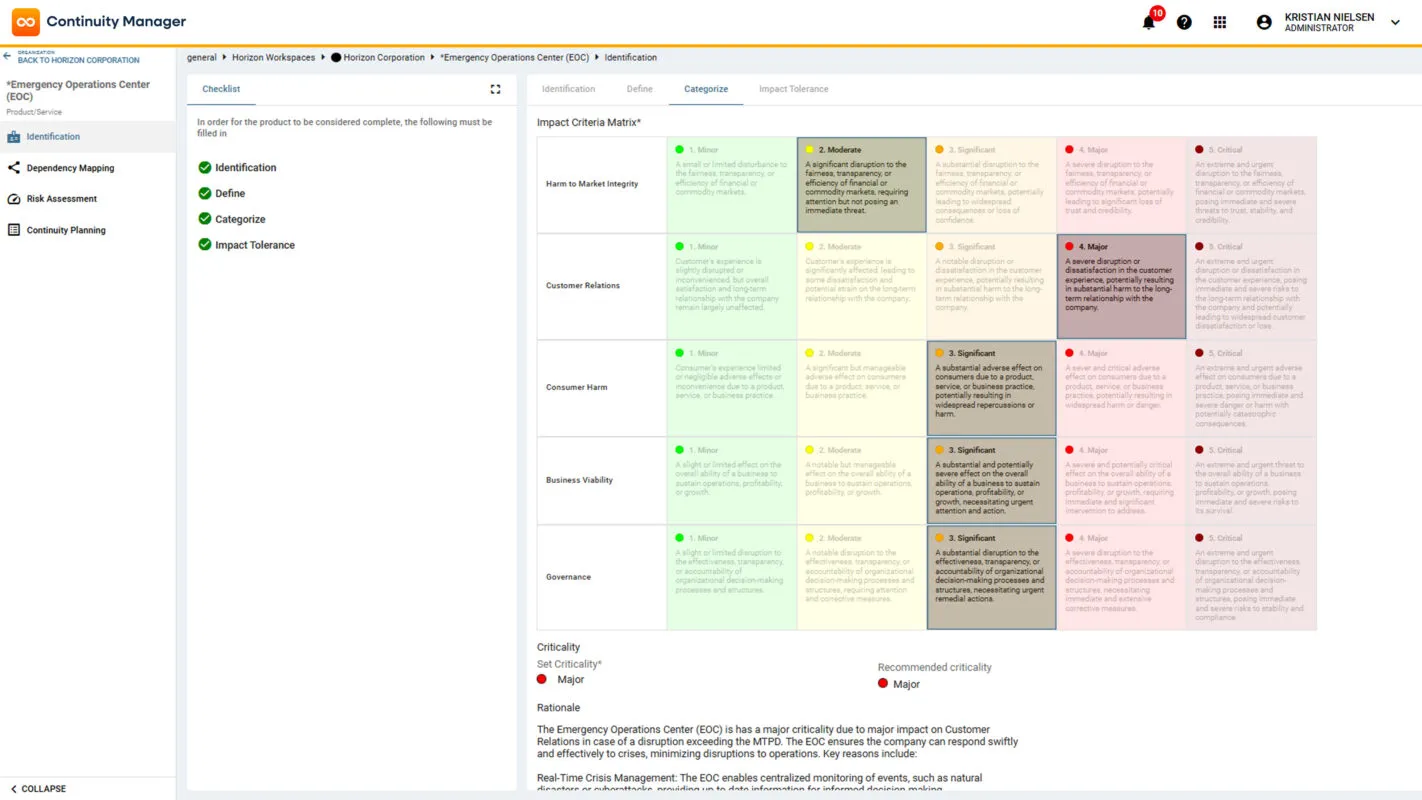Image resolution: width=1422 pixels, height=800 pixels.
Task: Click Horizon Corporation in the breadcrumb
Action: click(384, 58)
